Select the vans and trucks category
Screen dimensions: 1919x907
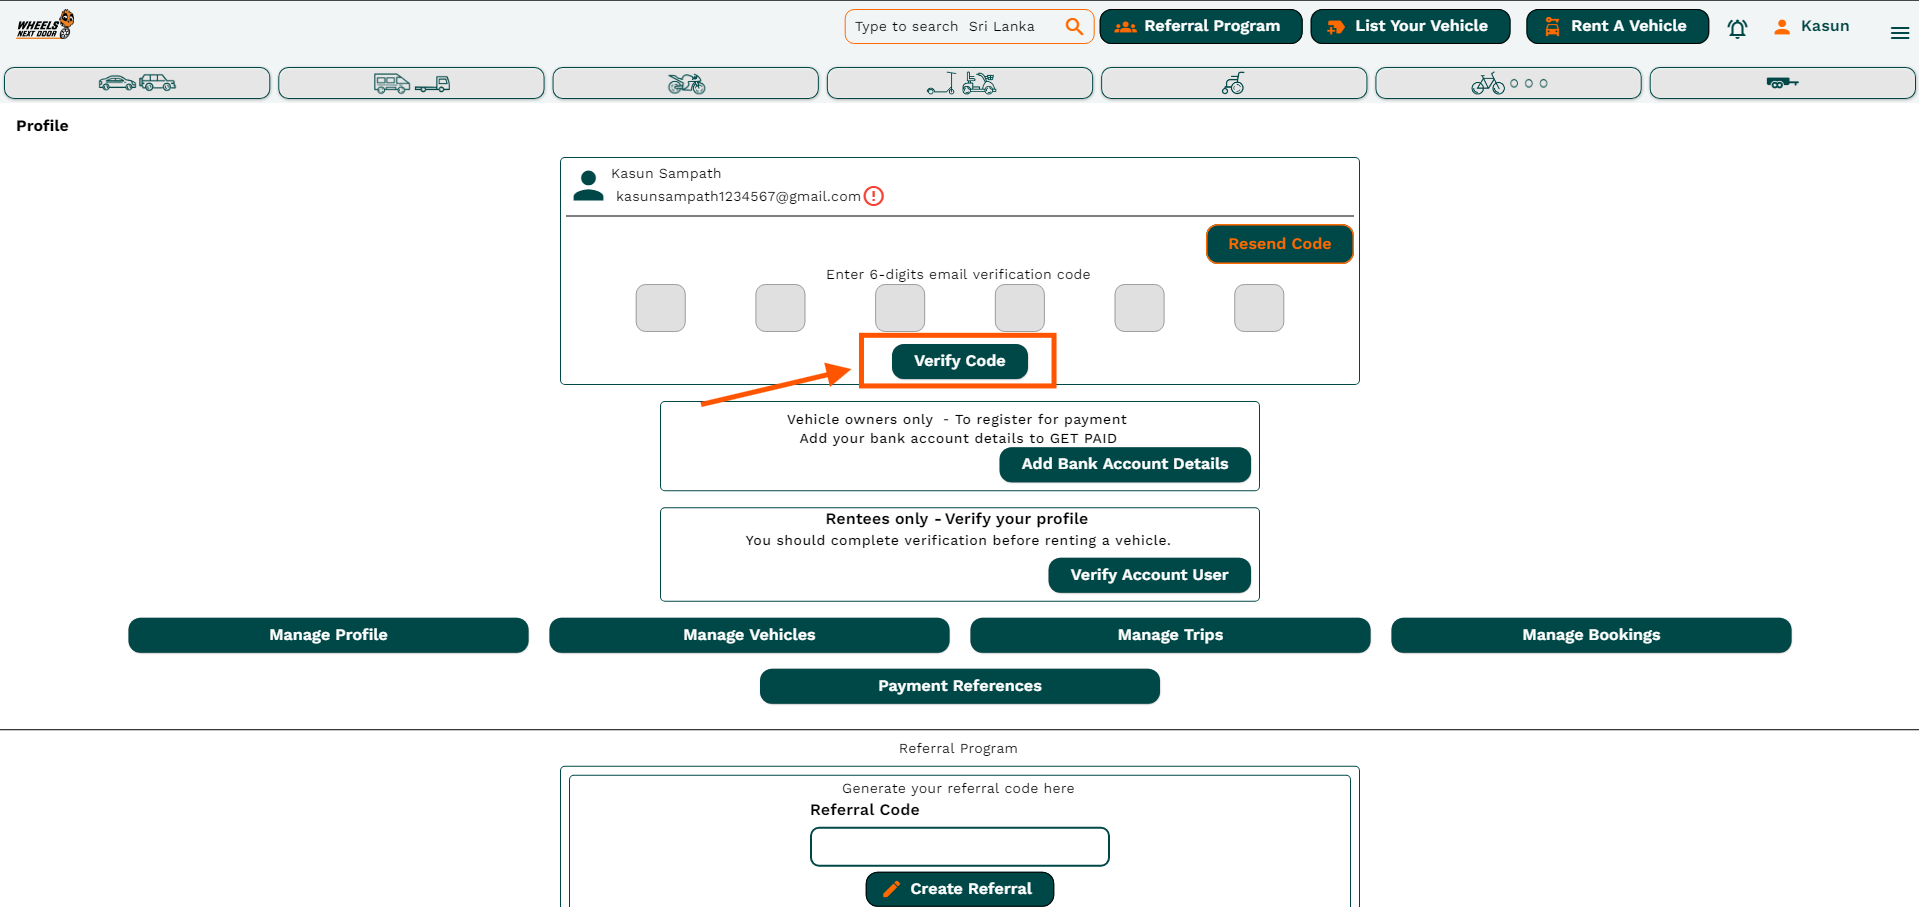click(x=411, y=83)
